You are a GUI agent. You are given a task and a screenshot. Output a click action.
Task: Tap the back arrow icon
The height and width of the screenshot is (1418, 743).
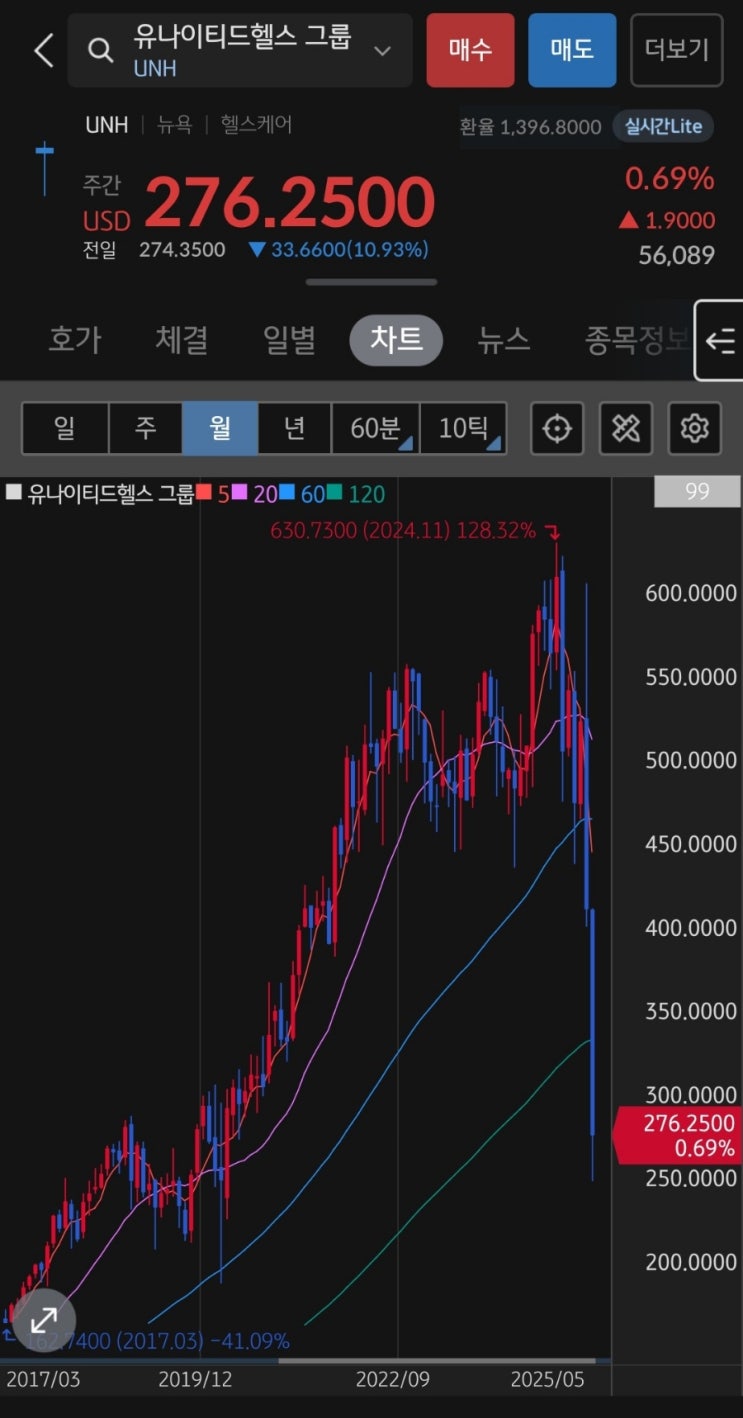pos(43,50)
